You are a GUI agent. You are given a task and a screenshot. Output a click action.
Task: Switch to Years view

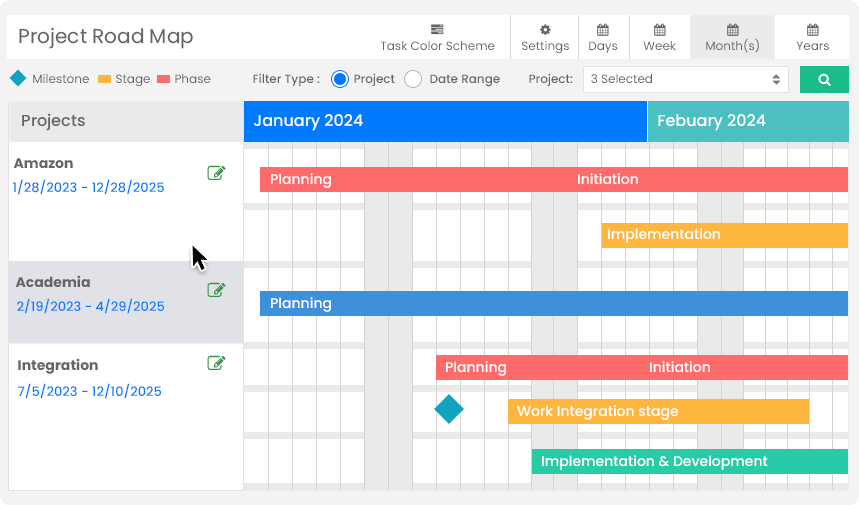[812, 30]
